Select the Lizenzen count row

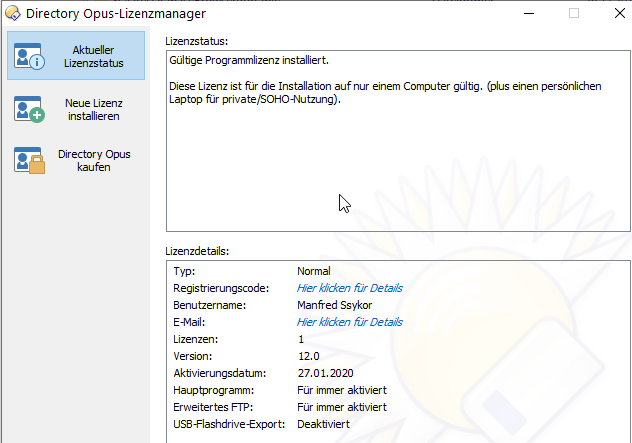[x=300, y=339]
